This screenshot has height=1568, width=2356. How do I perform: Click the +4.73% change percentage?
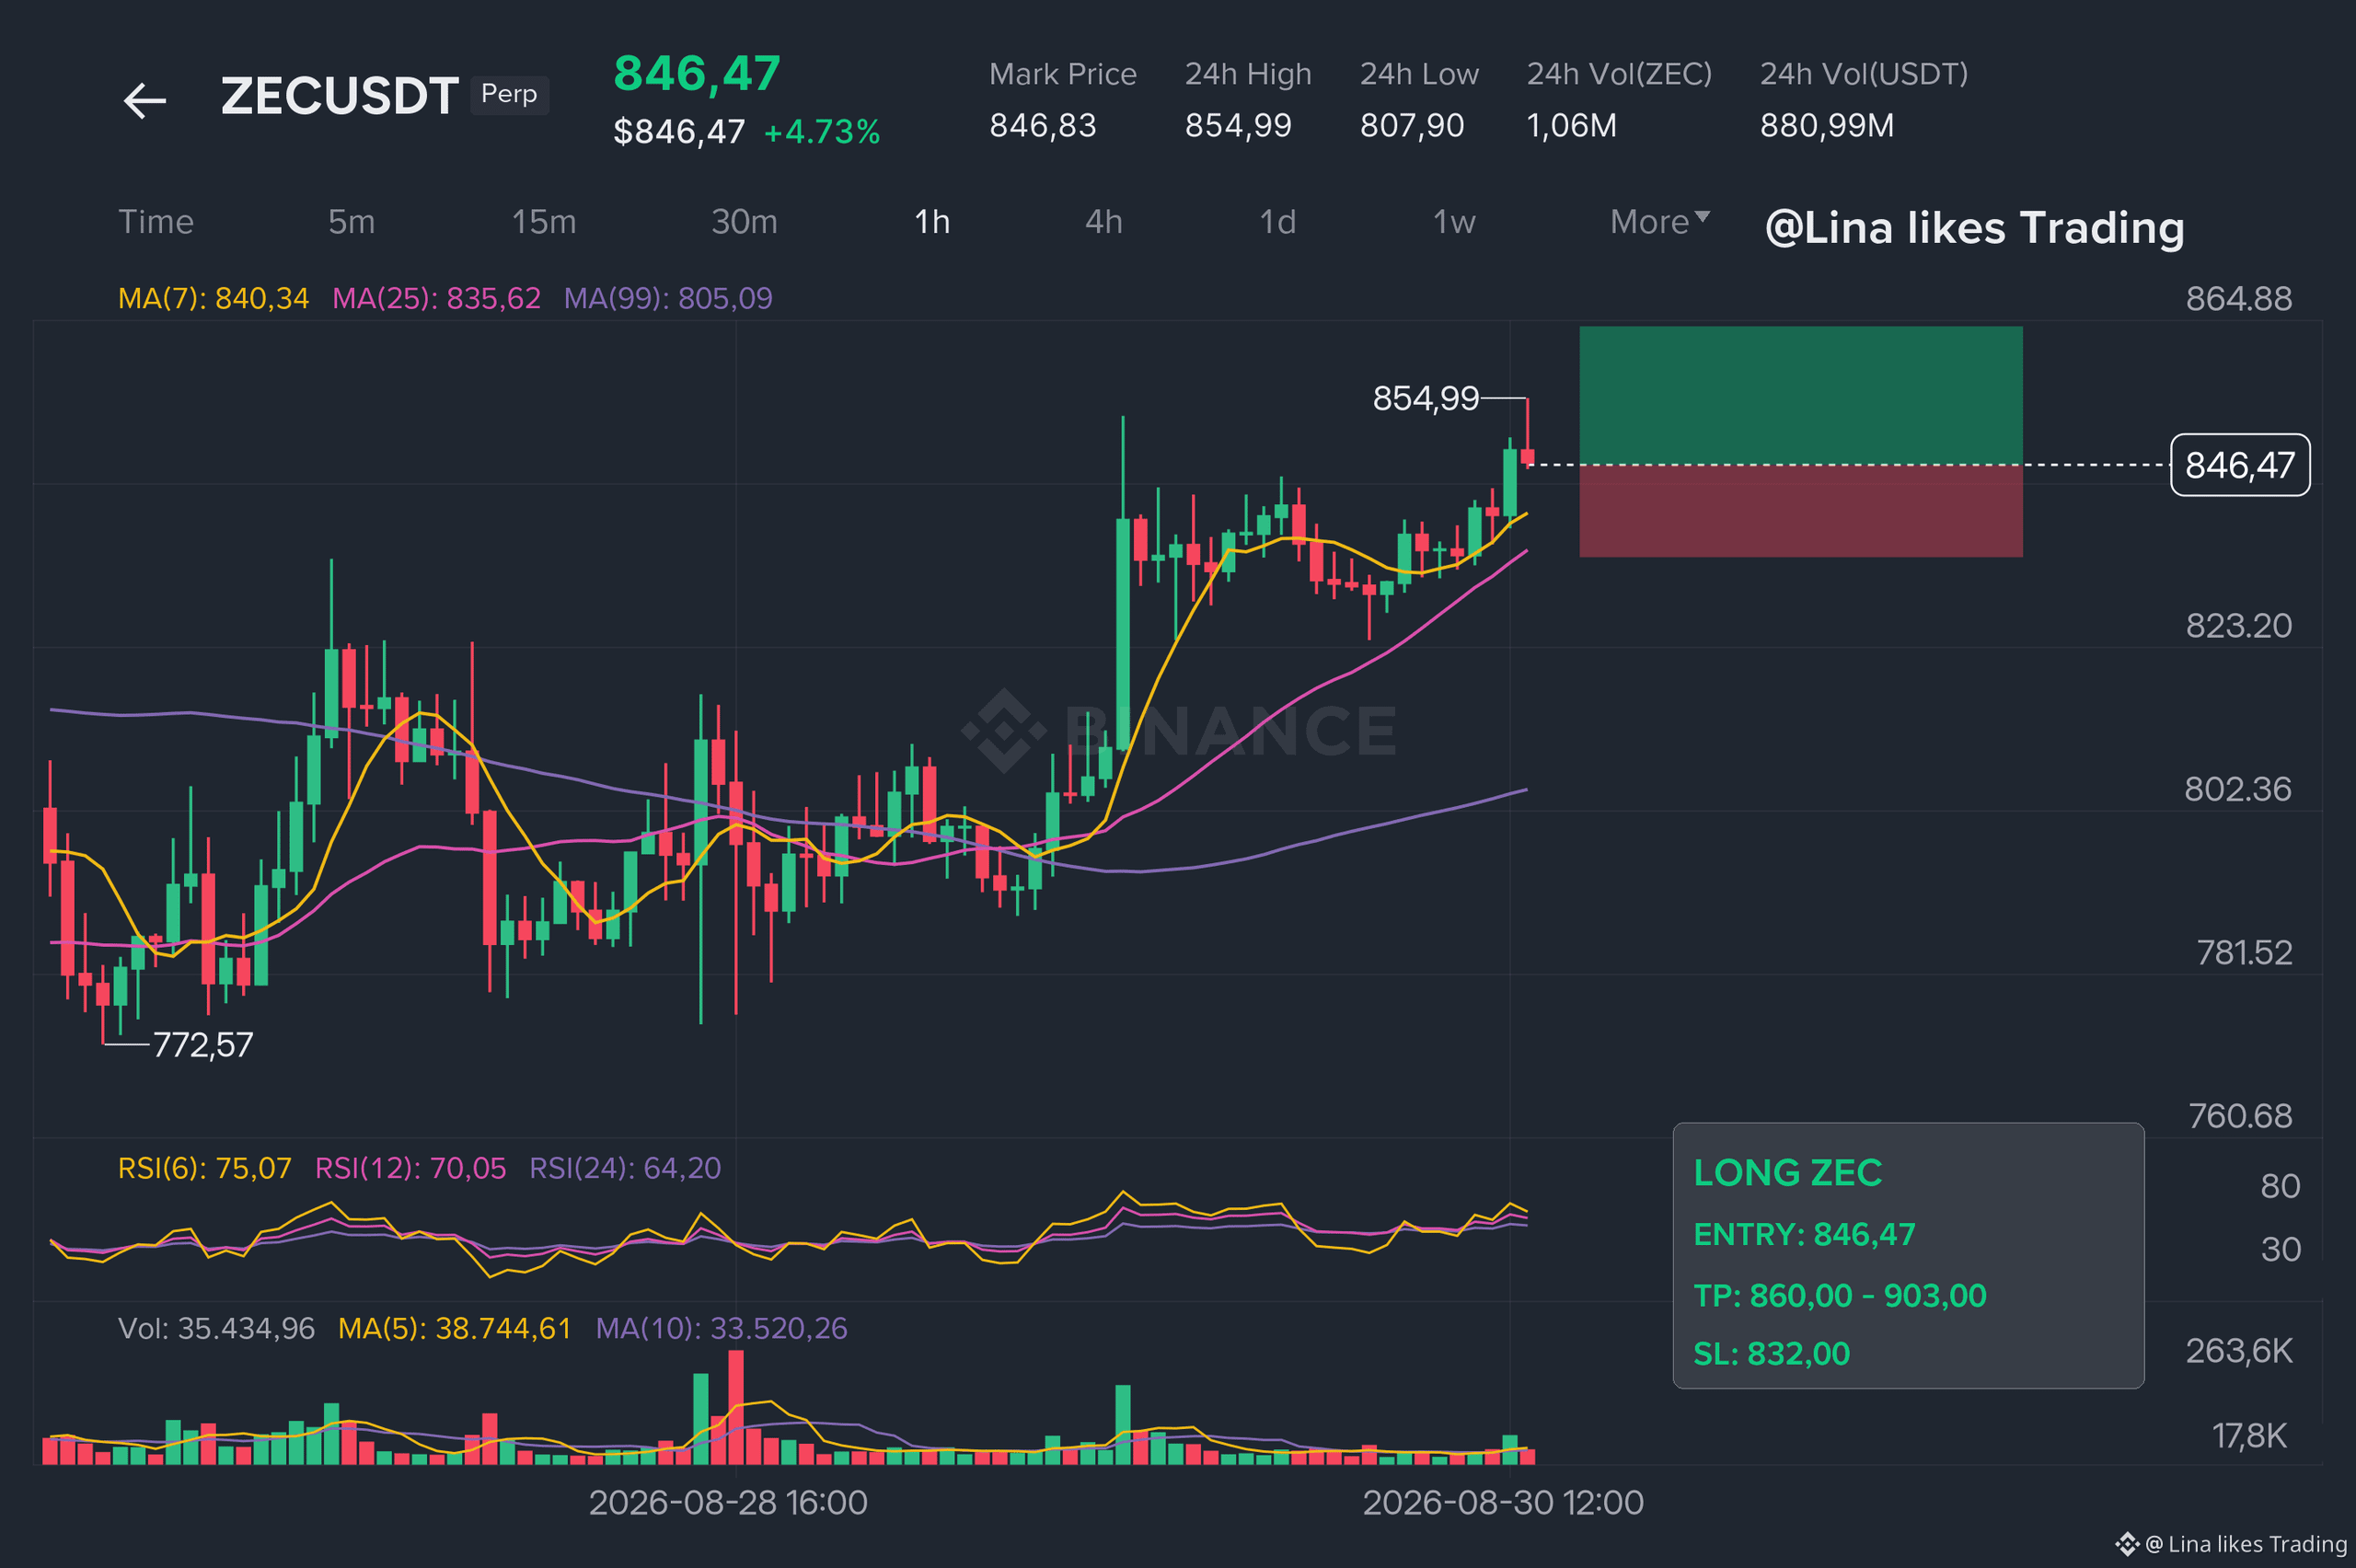822,132
